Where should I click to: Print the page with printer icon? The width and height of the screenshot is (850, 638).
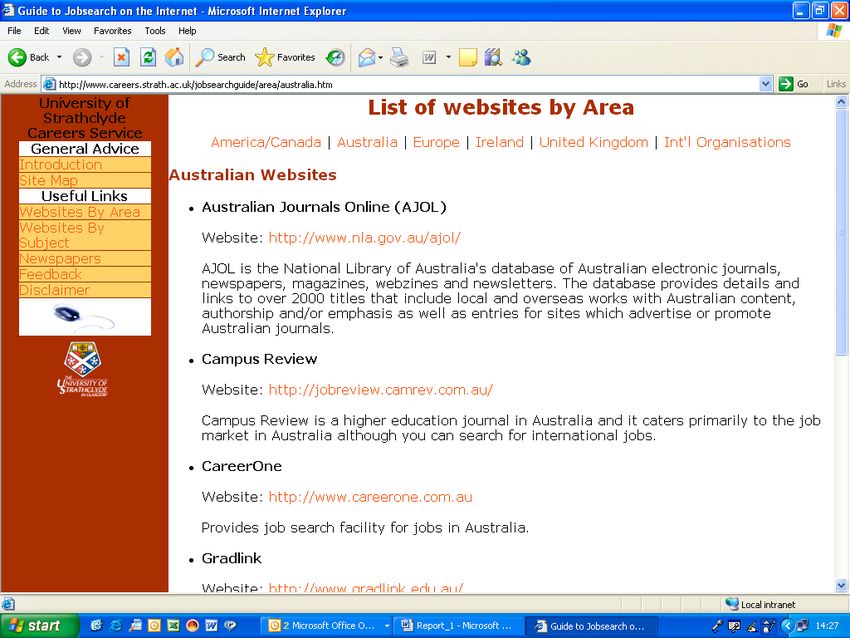(x=400, y=57)
